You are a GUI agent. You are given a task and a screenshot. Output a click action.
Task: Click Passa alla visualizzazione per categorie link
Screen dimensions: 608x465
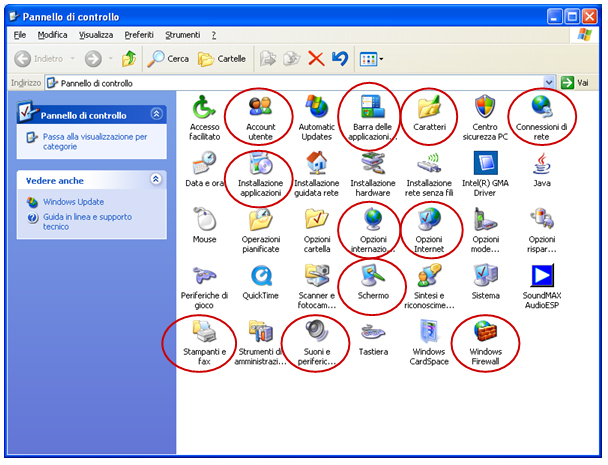click(95, 142)
